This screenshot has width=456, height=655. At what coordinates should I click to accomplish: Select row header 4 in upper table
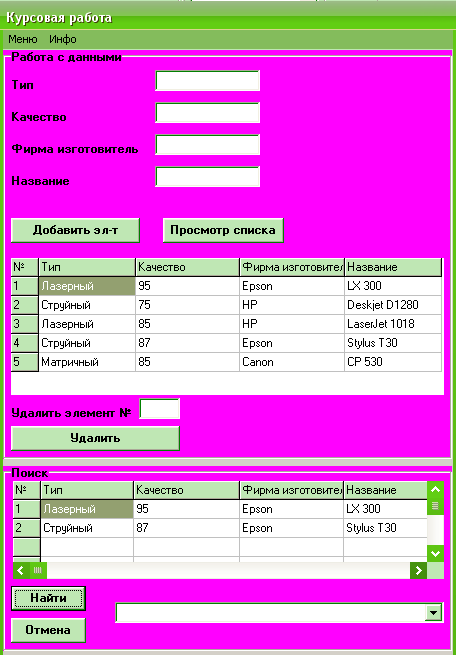coord(25,343)
